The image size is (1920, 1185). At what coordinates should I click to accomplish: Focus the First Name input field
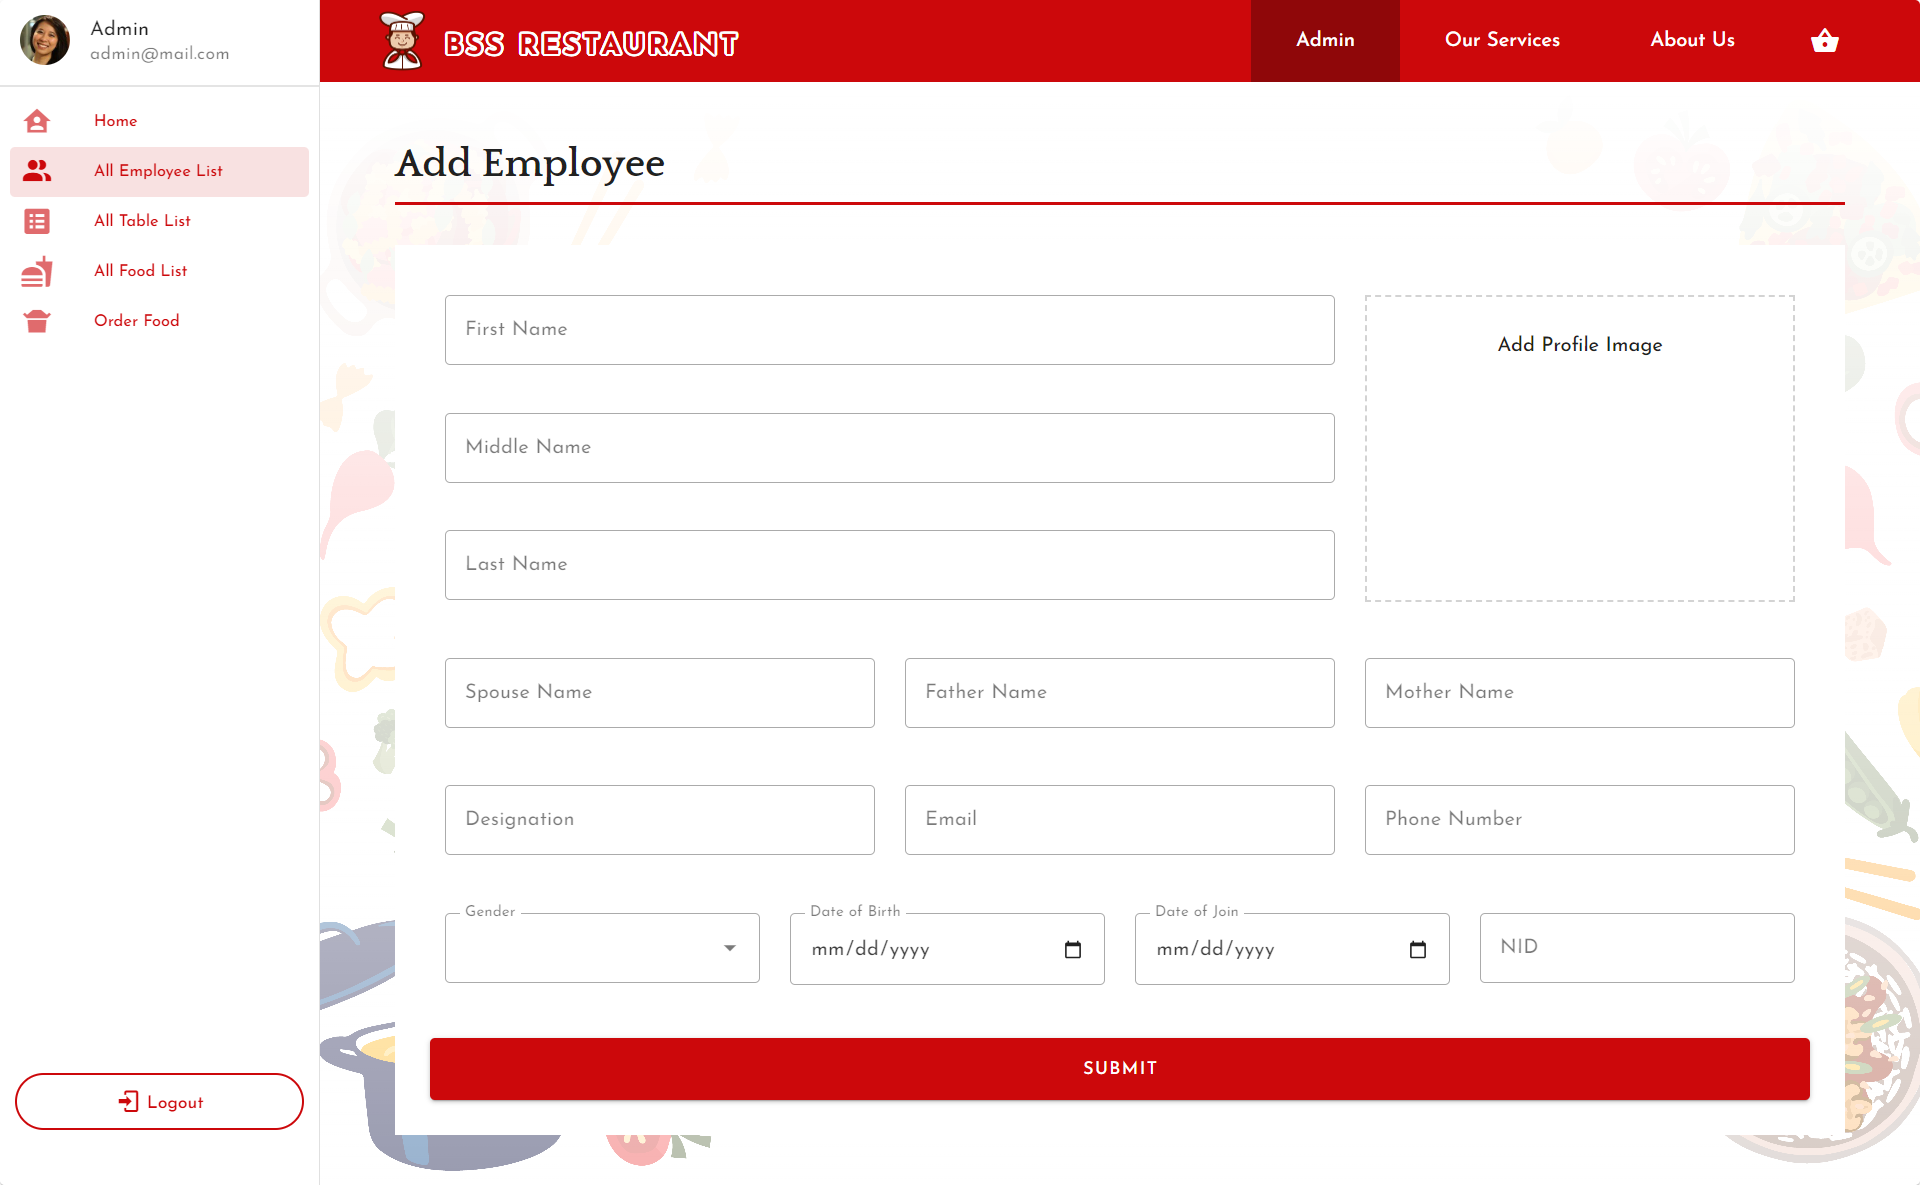pyautogui.click(x=889, y=329)
